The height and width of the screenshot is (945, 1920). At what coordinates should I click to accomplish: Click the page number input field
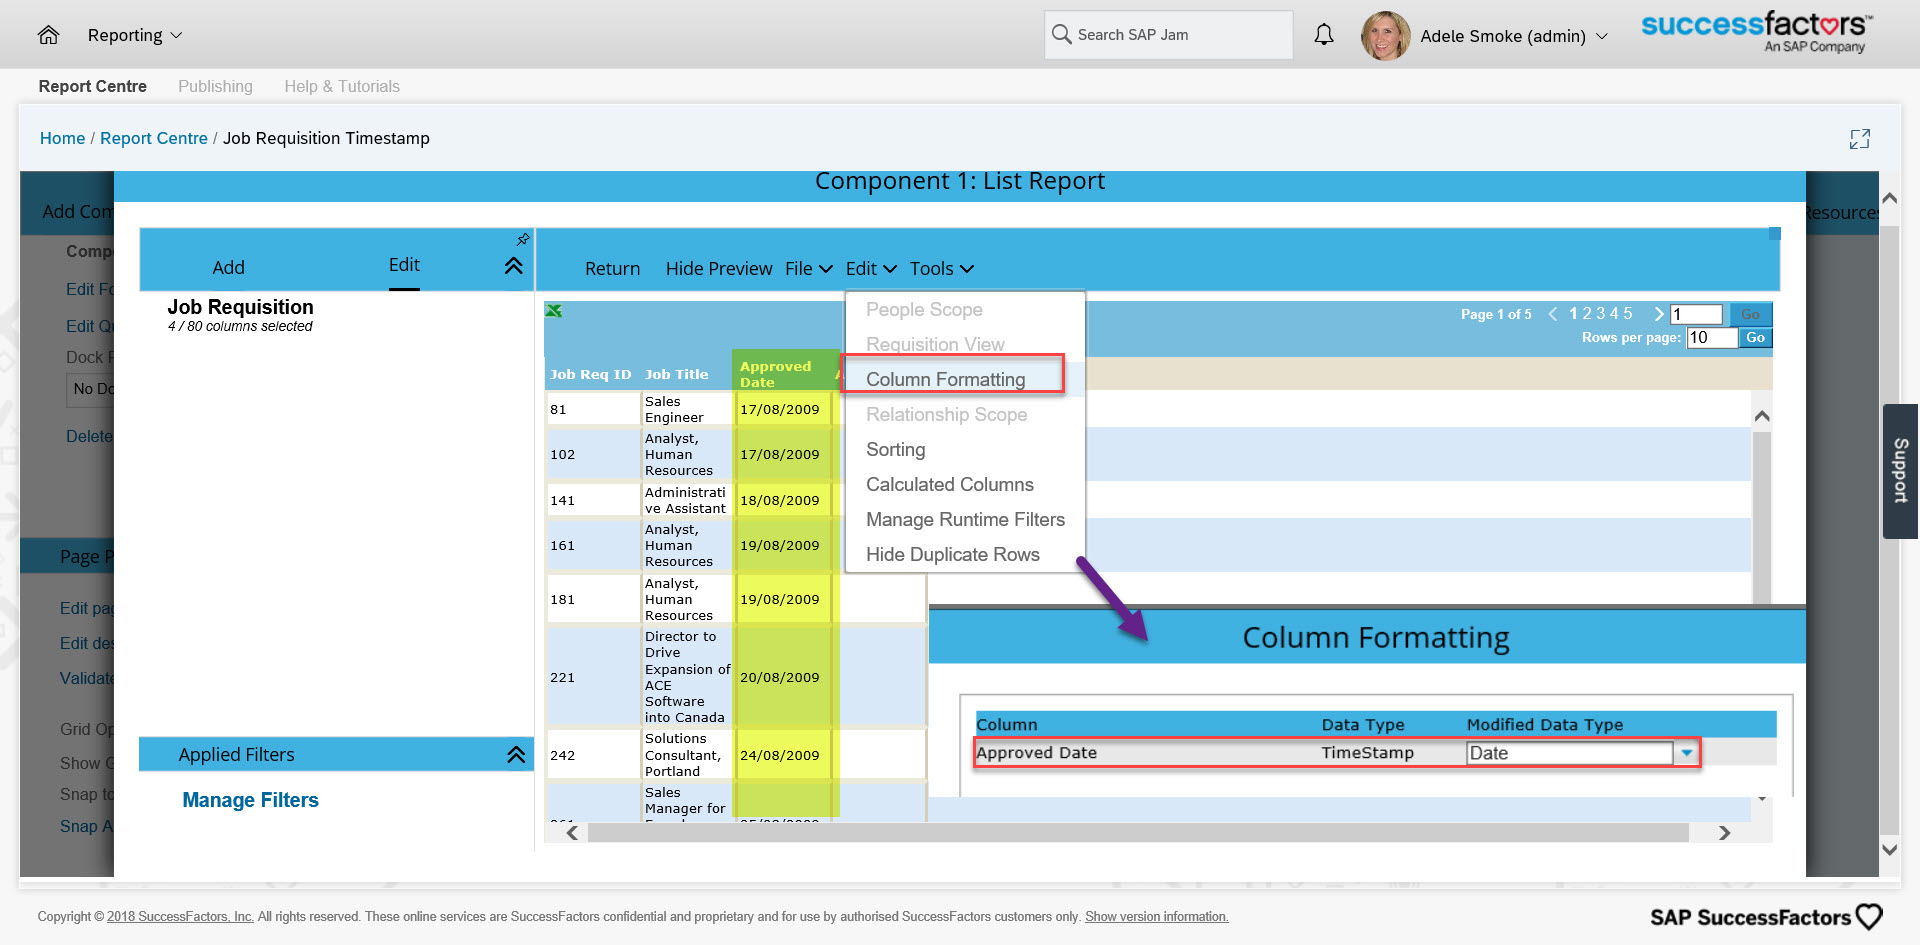[1696, 314]
